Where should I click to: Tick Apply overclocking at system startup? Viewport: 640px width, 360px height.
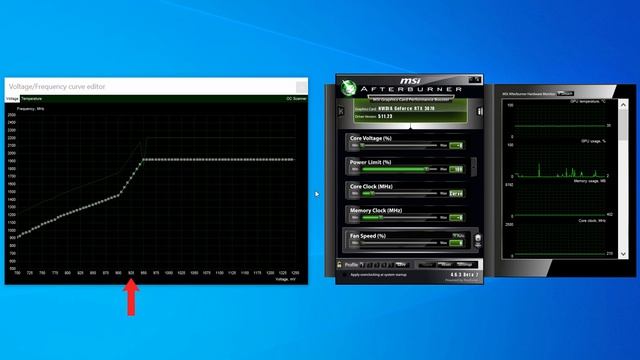point(345,275)
